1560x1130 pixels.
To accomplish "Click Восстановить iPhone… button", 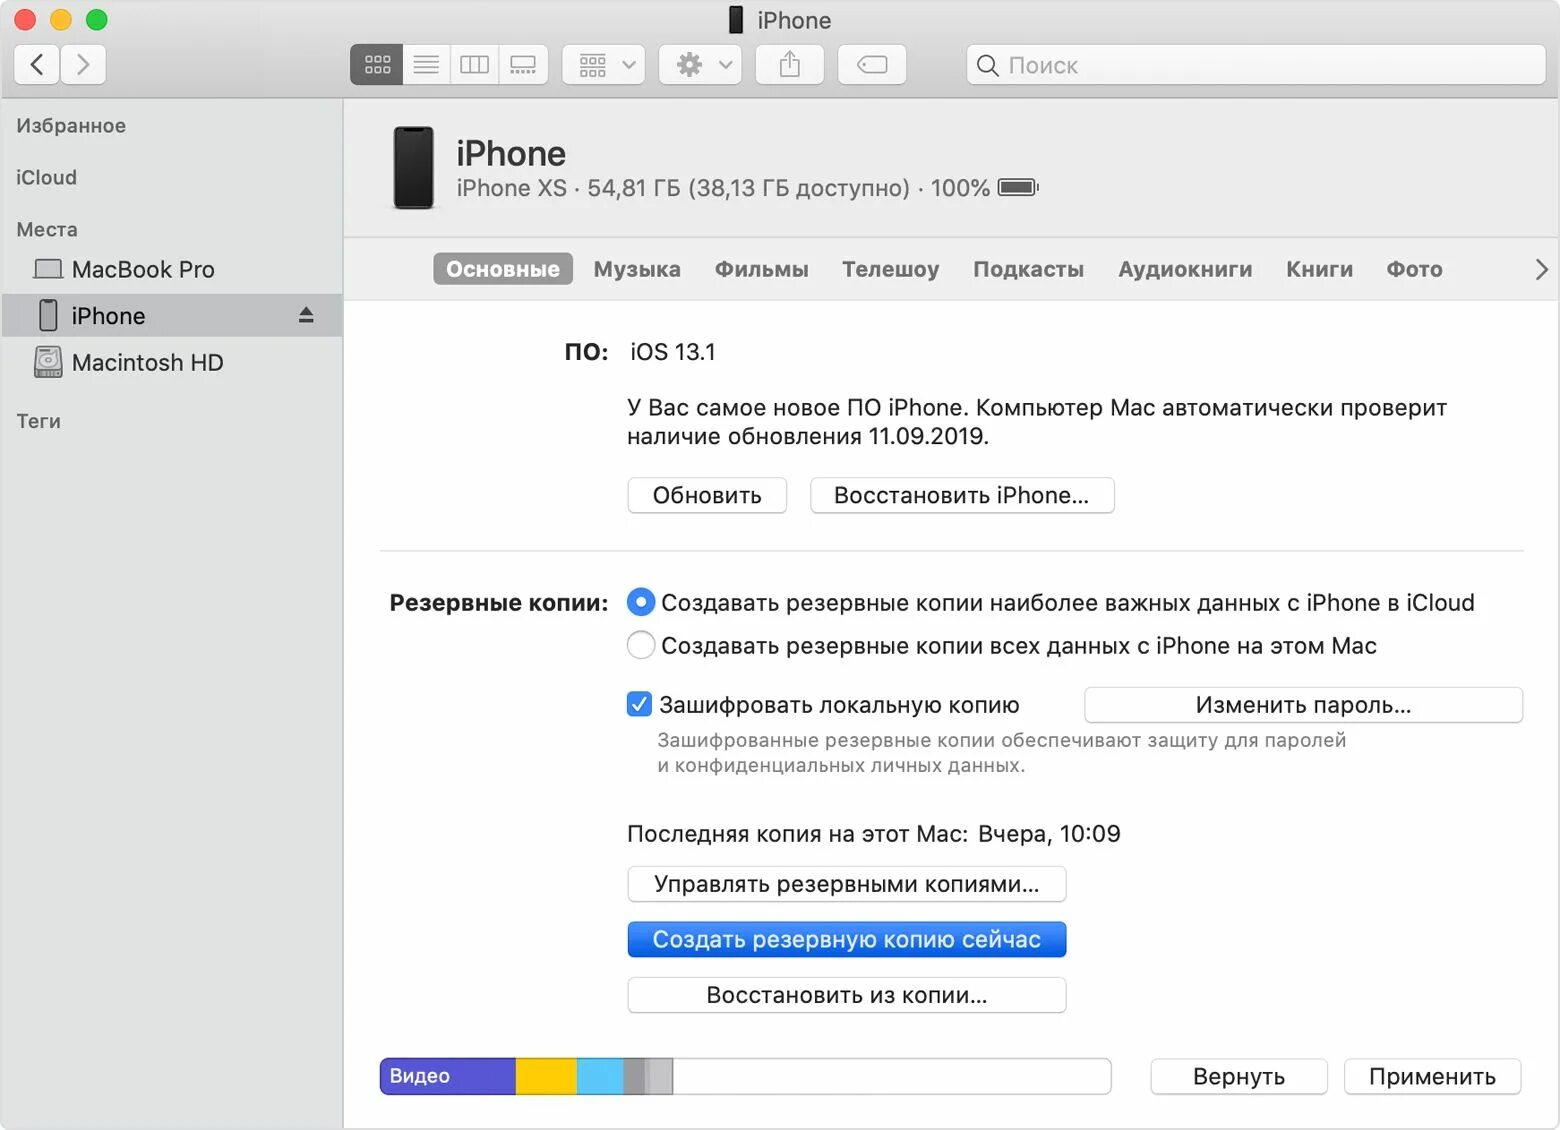I will tap(962, 495).
